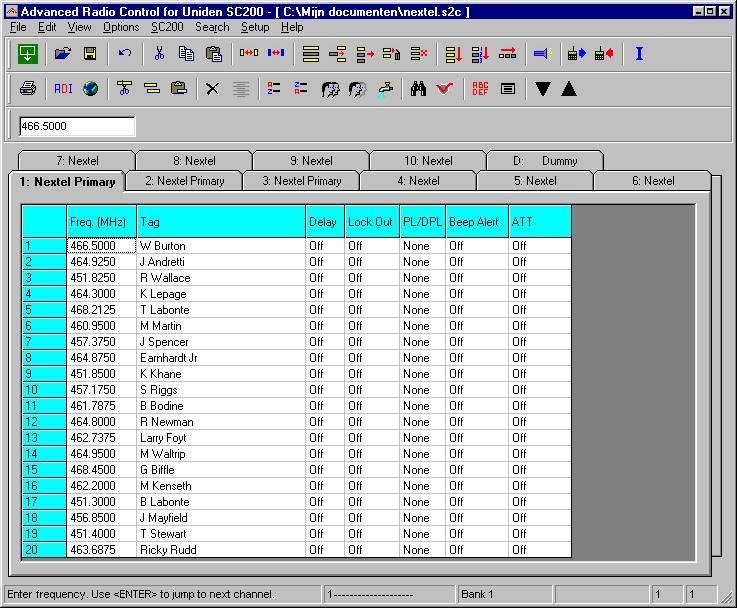Copy using the two-pages icon

click(x=186, y=54)
